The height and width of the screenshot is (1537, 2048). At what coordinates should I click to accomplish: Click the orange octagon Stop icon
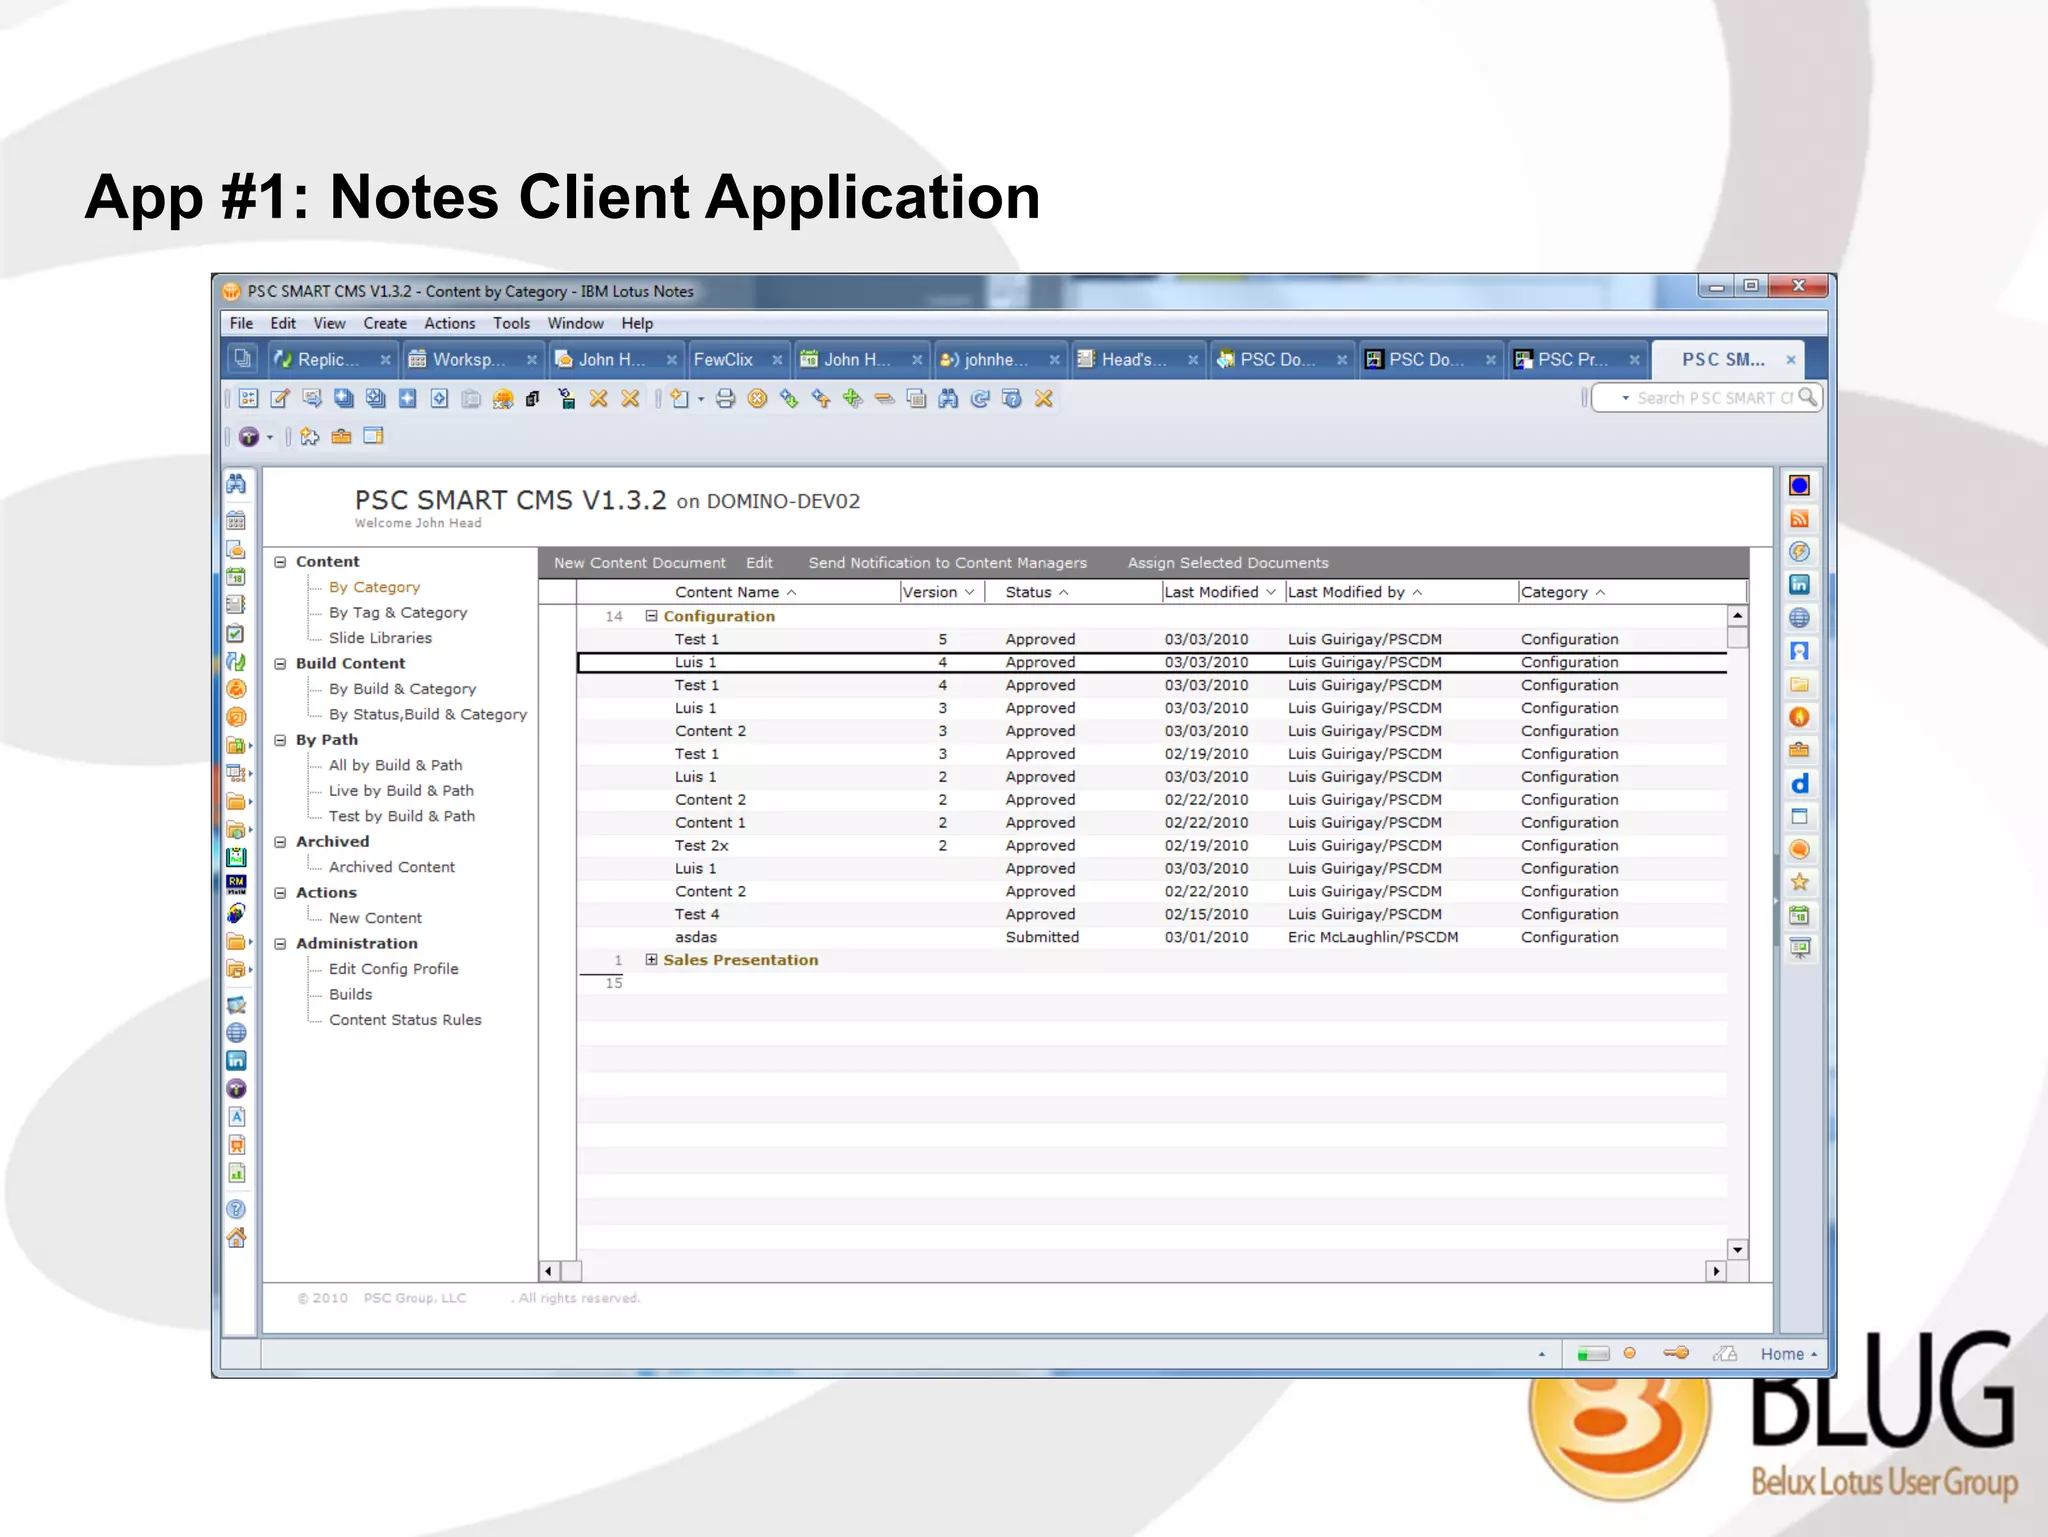757,399
